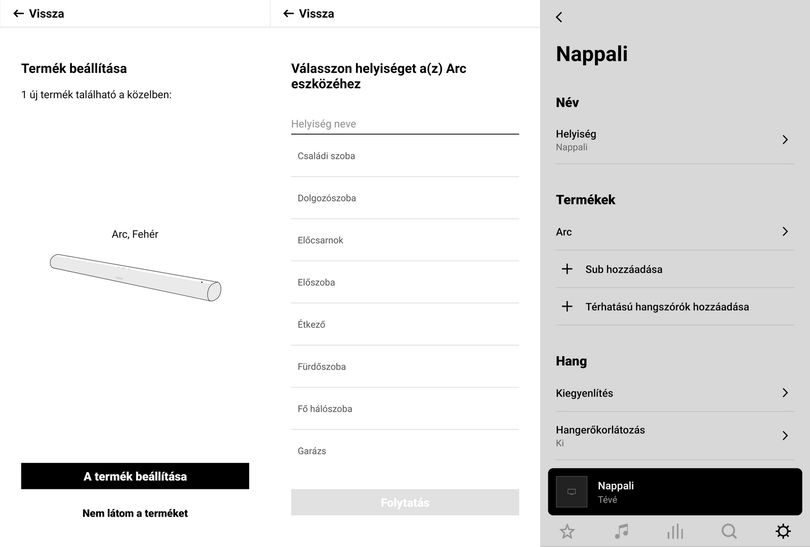Viewport: 810px width, 547px height.
Task: Open the favorites star tab
Action: coord(567,531)
